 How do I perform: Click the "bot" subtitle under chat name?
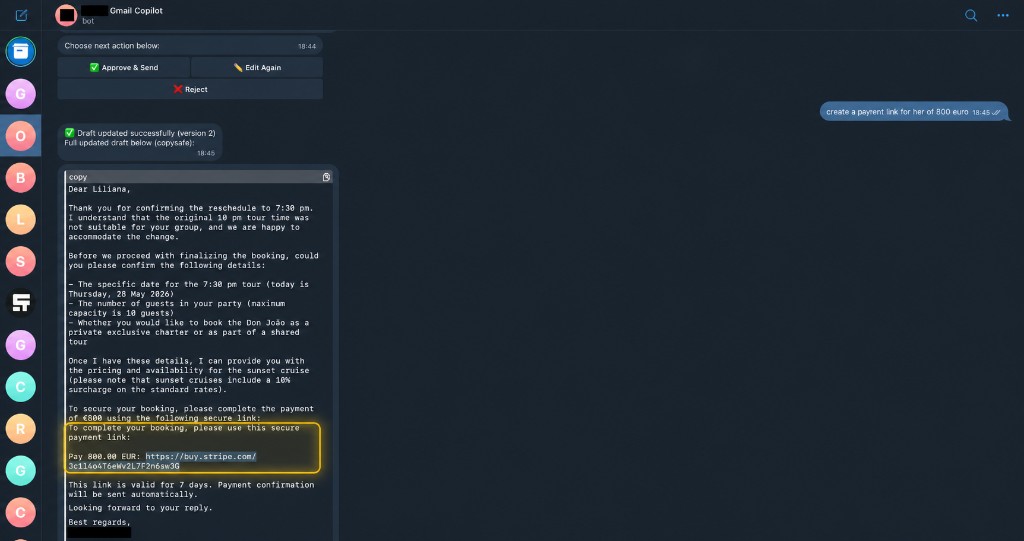88,21
